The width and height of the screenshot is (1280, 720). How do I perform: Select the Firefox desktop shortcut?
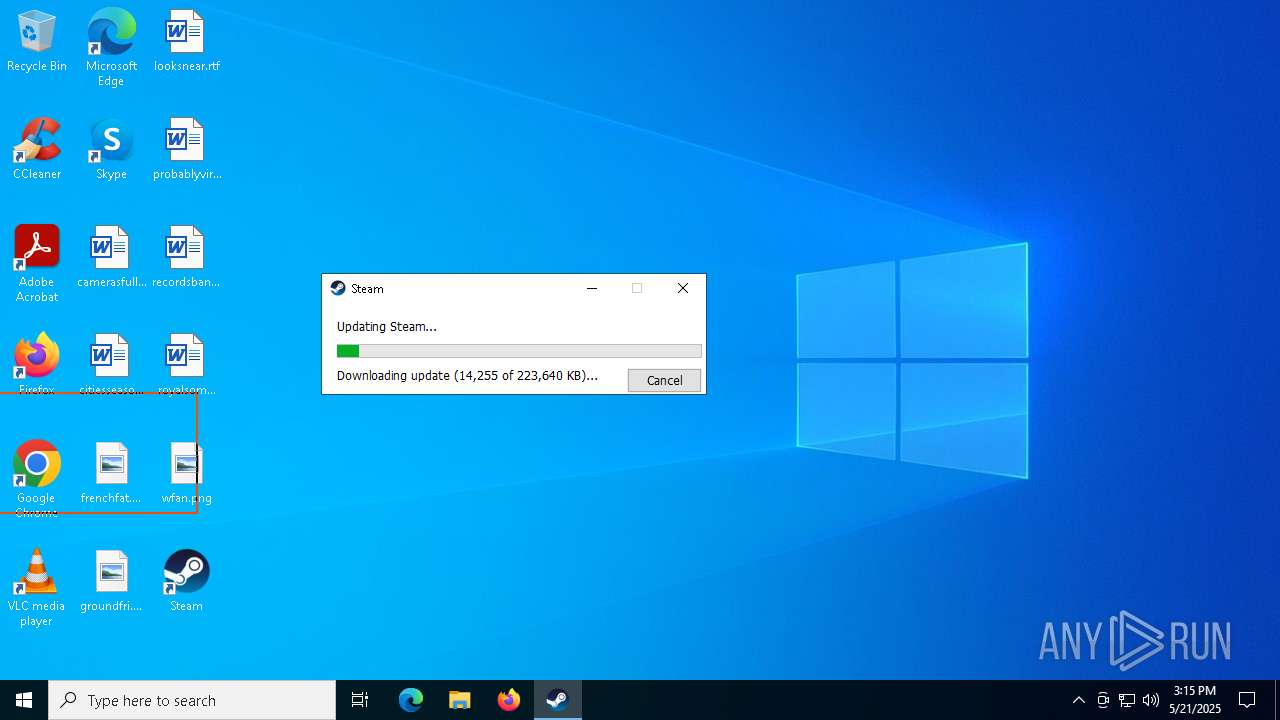pos(37,365)
